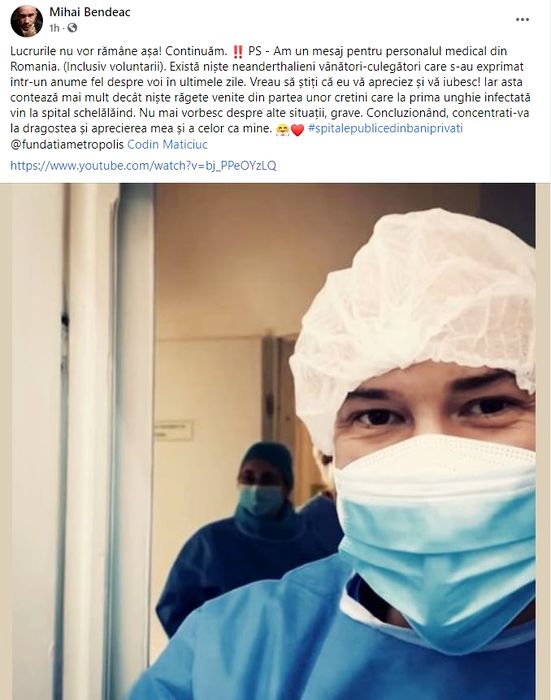
Task: Click the wall sign in the photo
Action: [x=174, y=430]
